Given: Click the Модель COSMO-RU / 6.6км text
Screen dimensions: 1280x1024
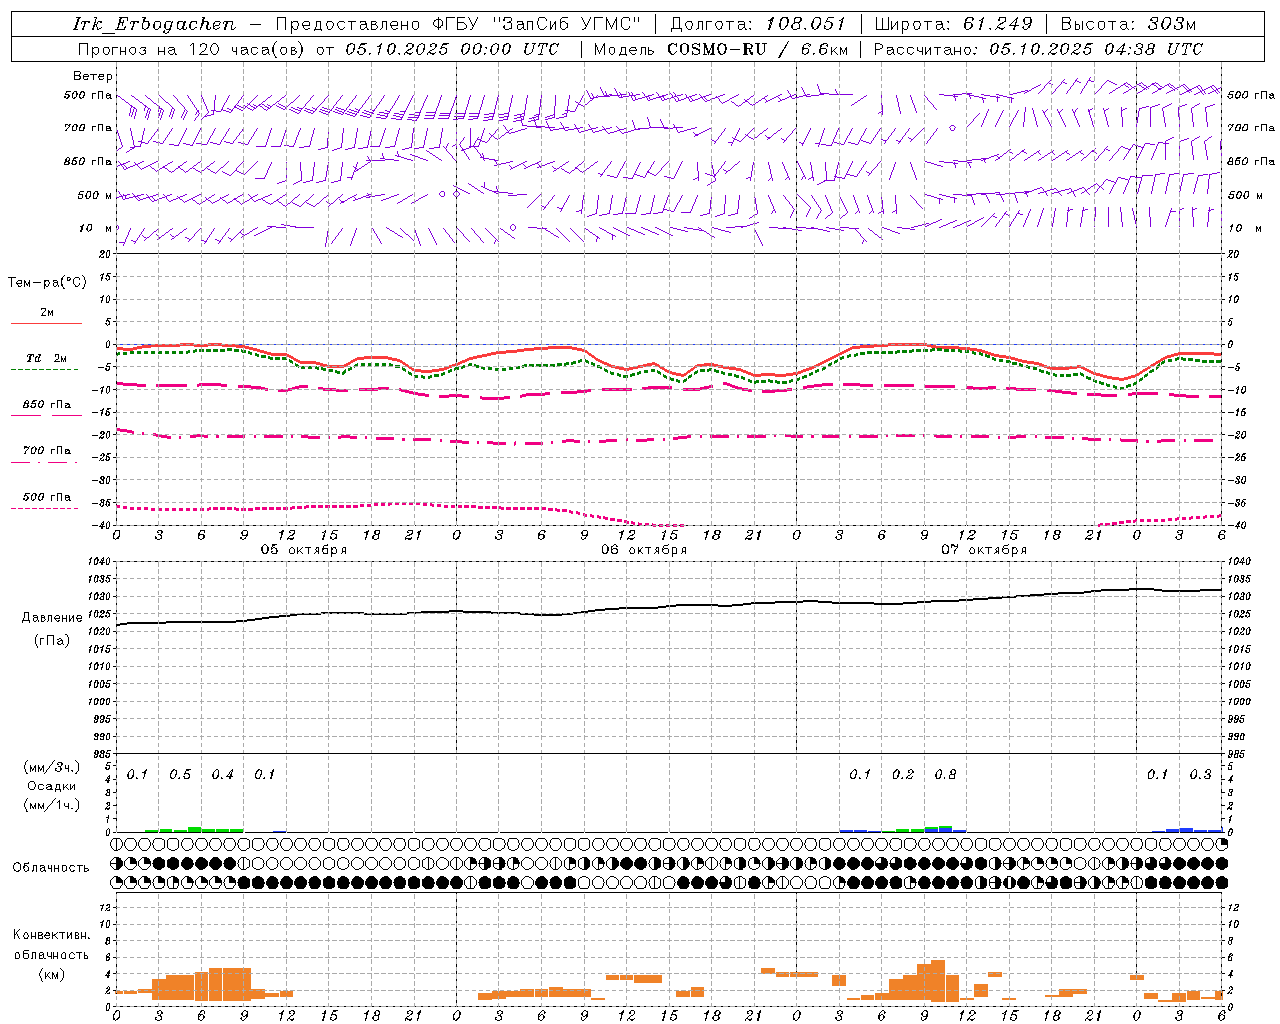Looking at the screenshot, I should (x=721, y=49).
